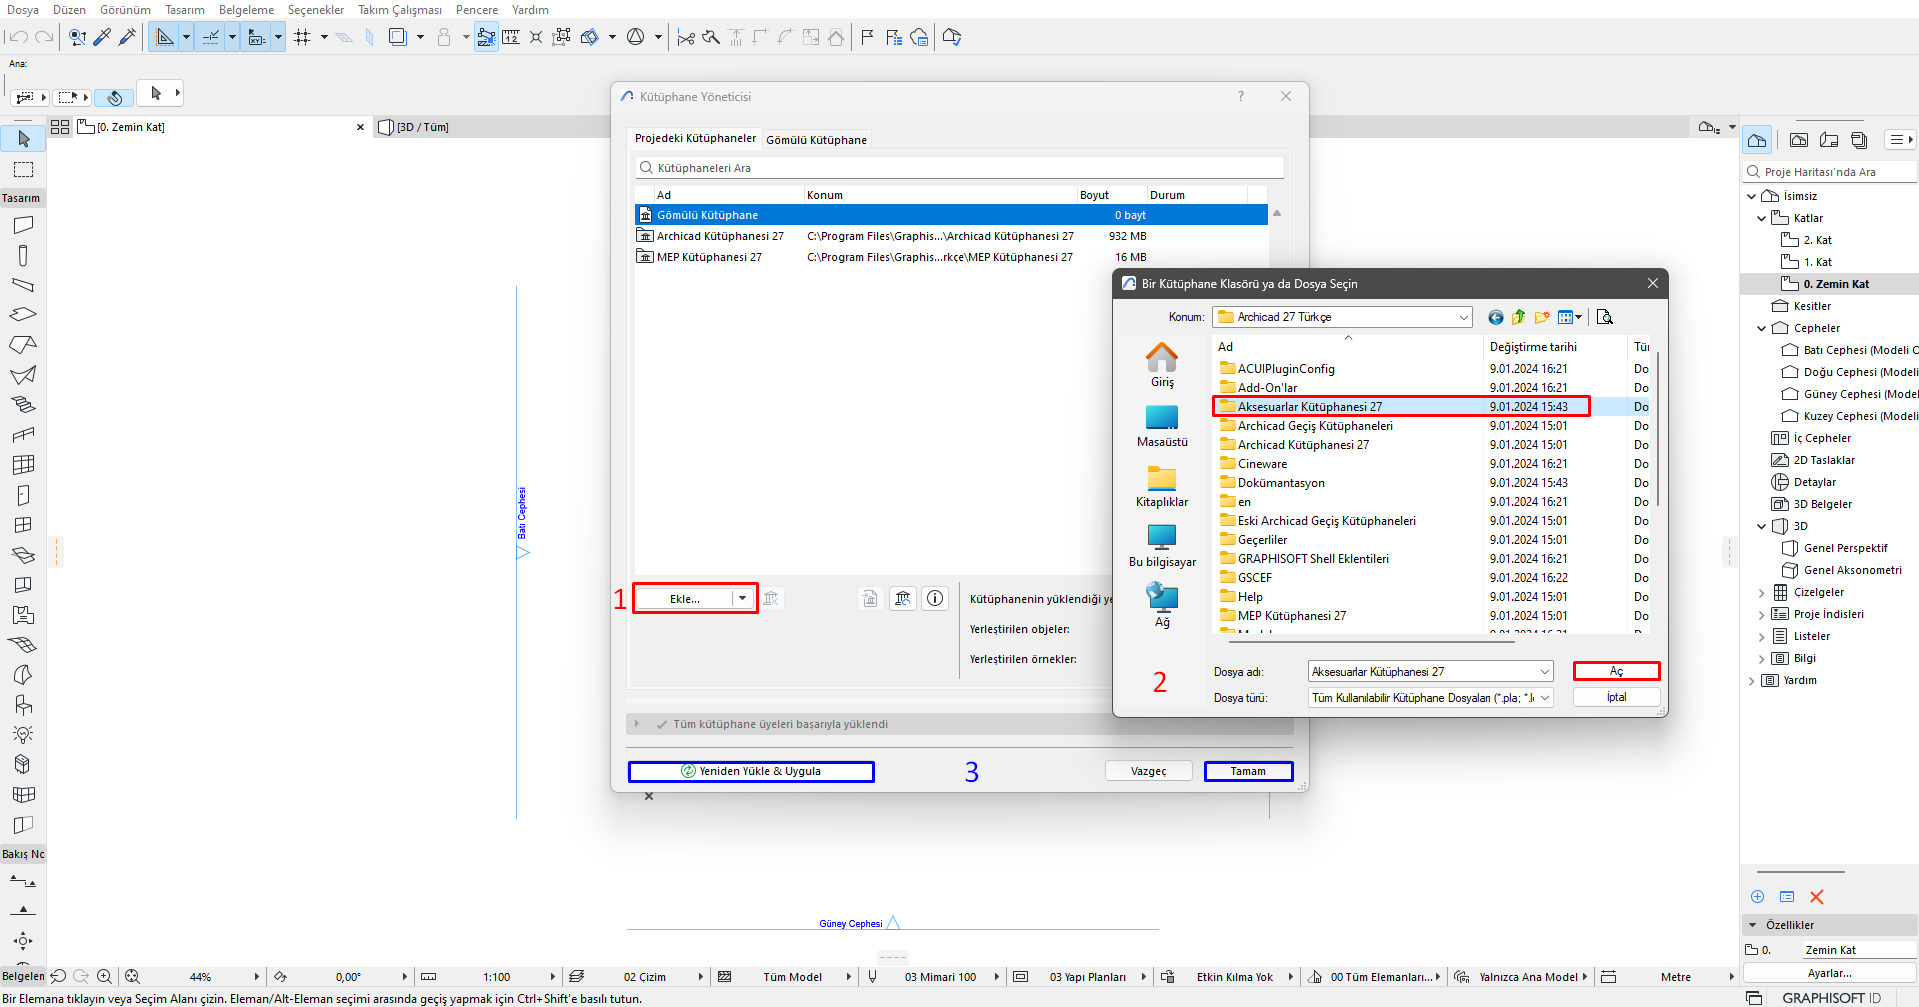Select Genel Perspektif in the navigator tree

1845,548
